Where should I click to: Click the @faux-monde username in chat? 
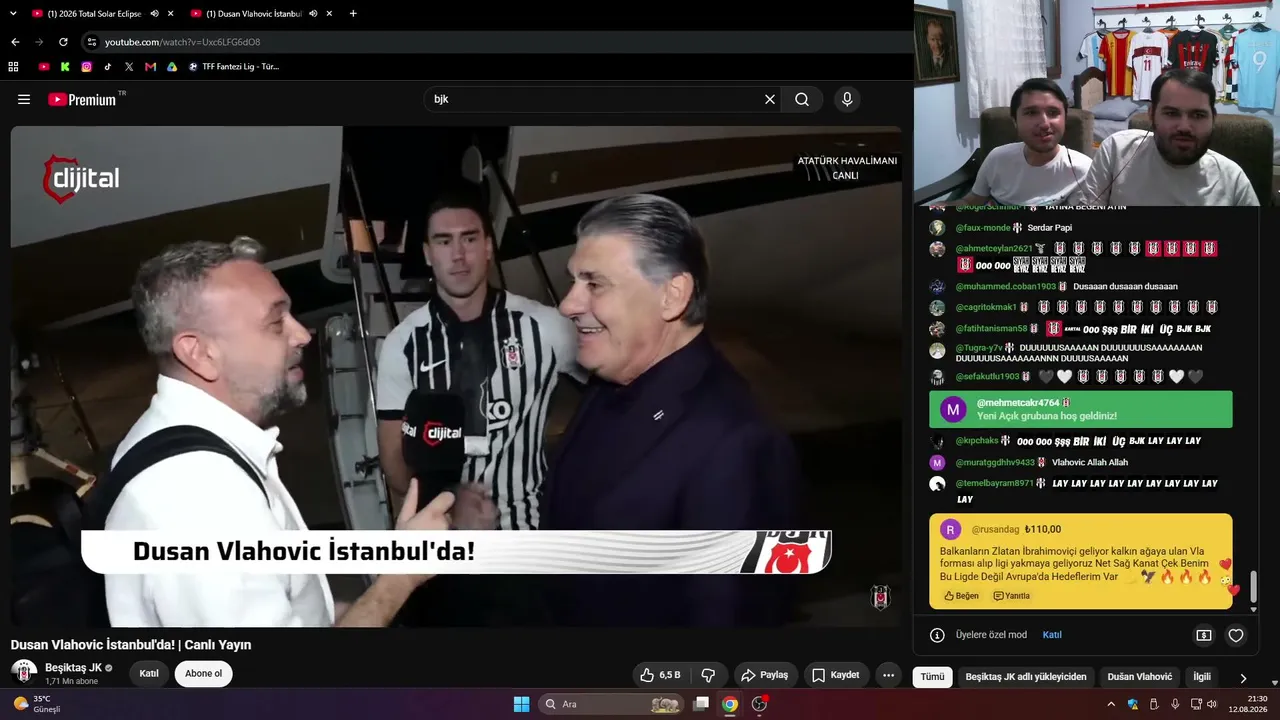pos(983,228)
